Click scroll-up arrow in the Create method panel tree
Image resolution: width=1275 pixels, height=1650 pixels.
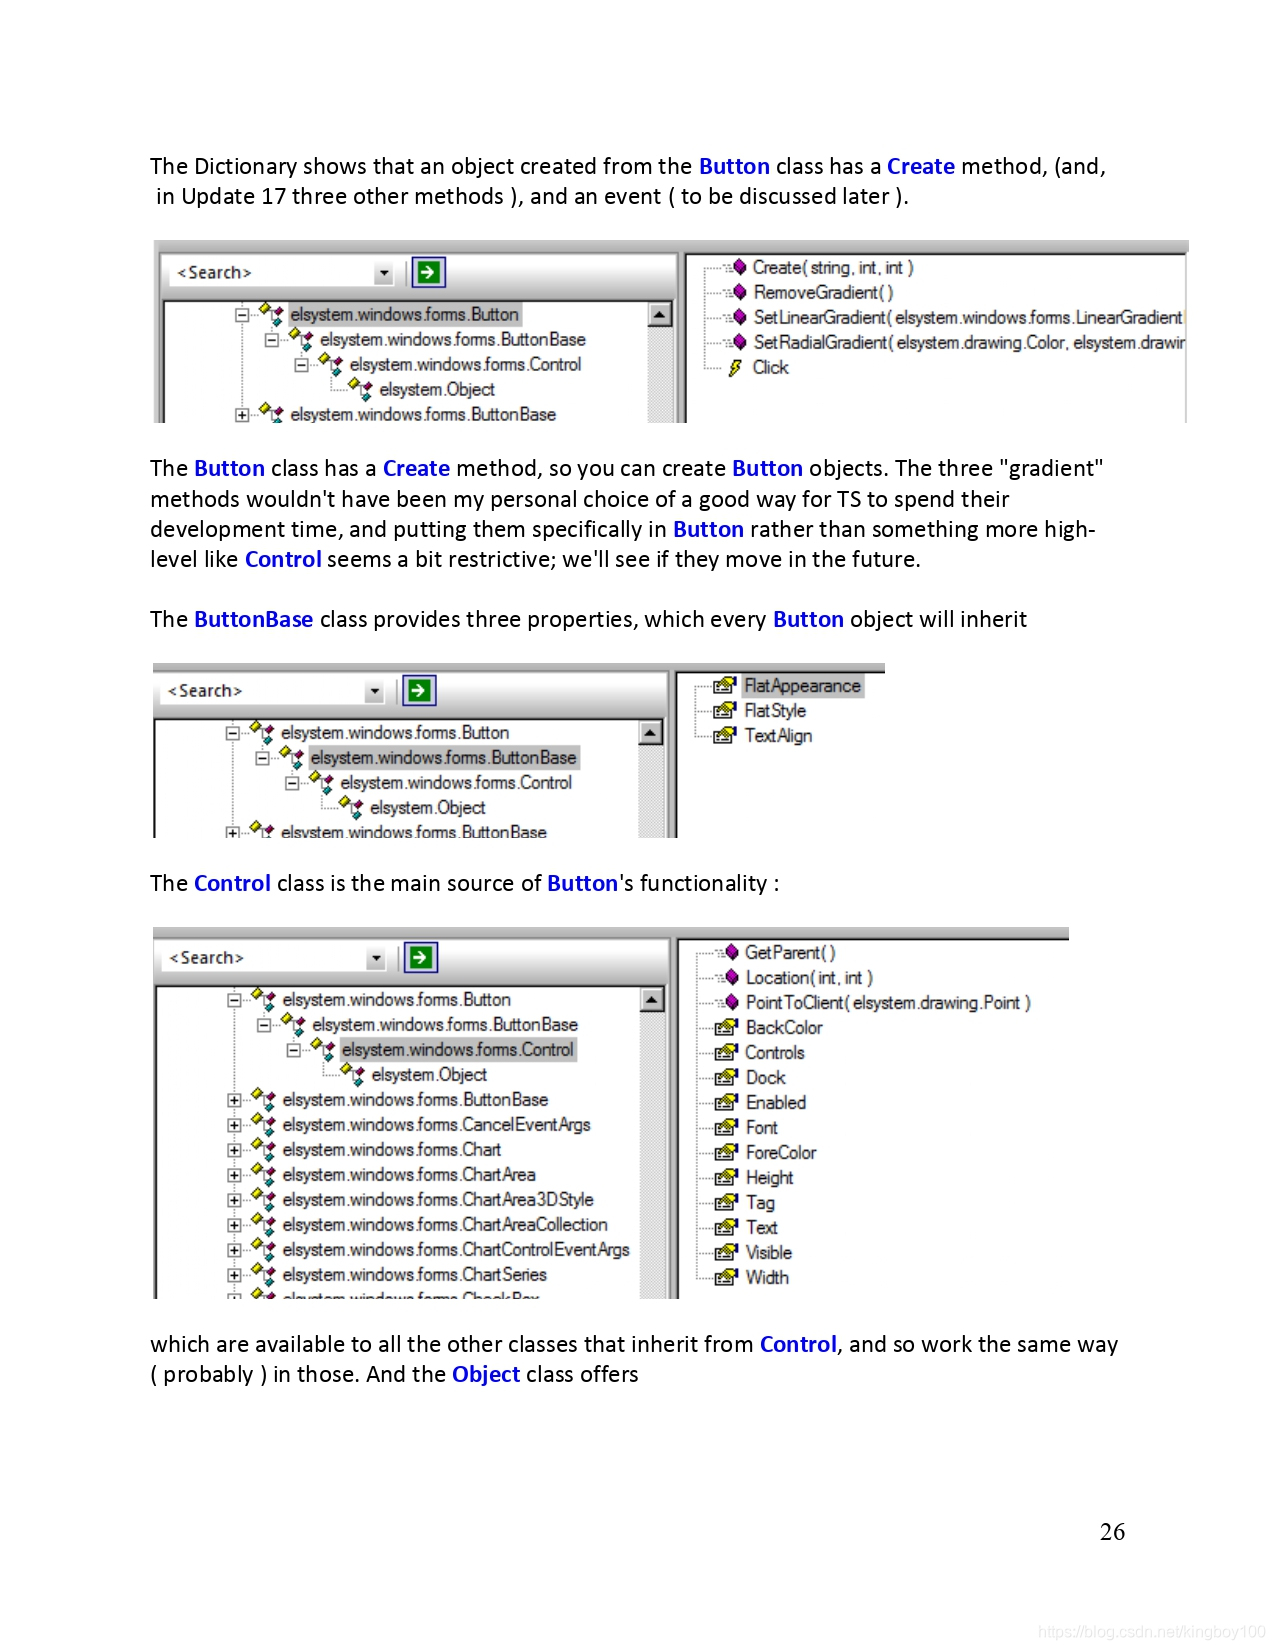pyautogui.click(x=660, y=314)
